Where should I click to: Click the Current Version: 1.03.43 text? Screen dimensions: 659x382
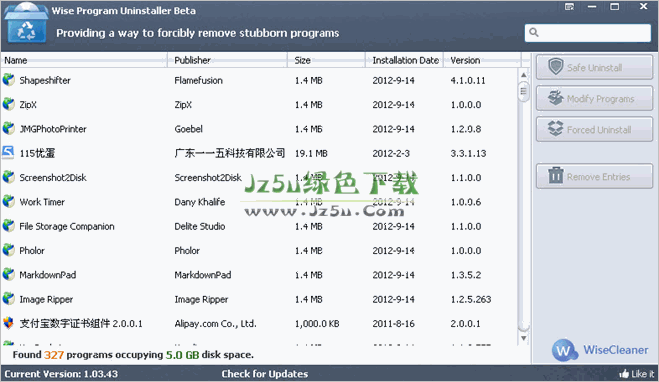point(61,374)
